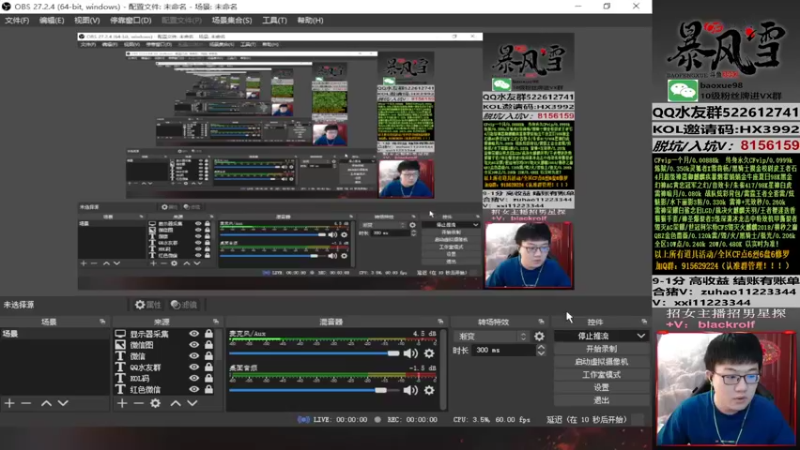
Task: Remove source using minus icon in Sources panel
Action: (138, 404)
